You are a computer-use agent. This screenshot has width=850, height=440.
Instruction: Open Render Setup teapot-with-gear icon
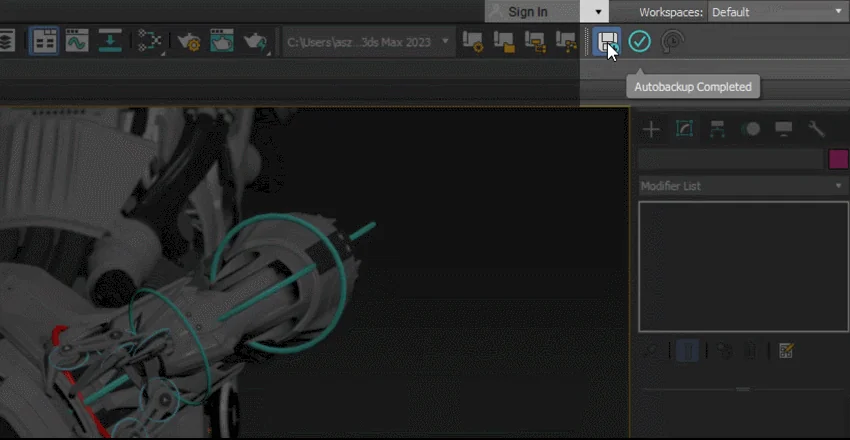click(189, 41)
